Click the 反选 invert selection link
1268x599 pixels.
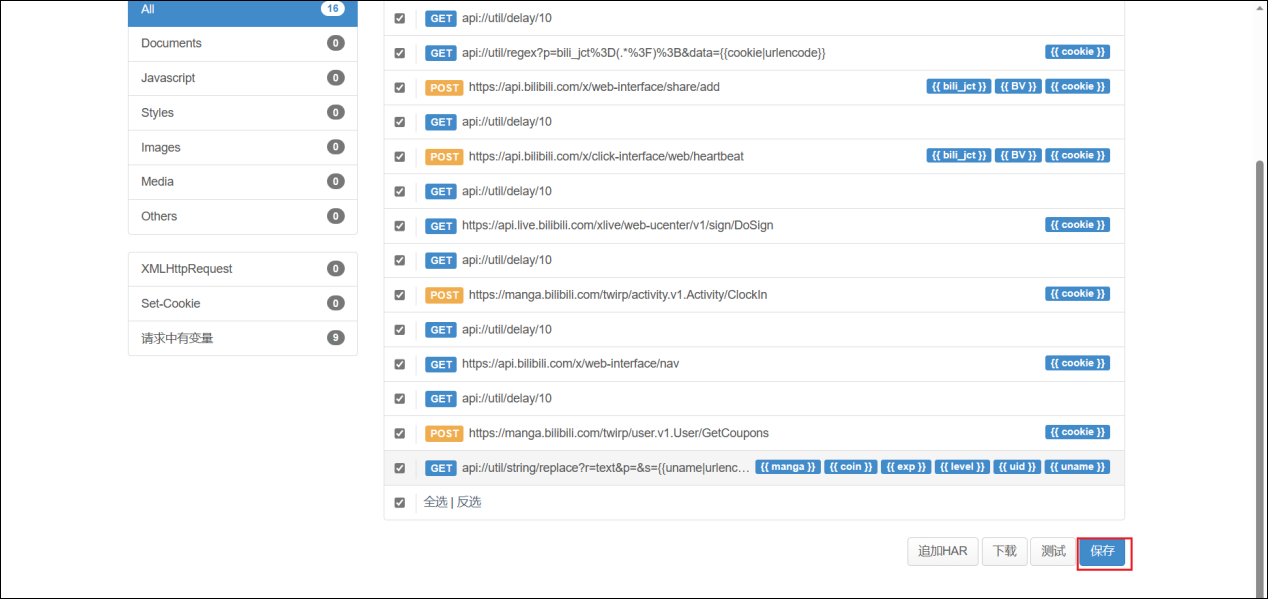(469, 502)
